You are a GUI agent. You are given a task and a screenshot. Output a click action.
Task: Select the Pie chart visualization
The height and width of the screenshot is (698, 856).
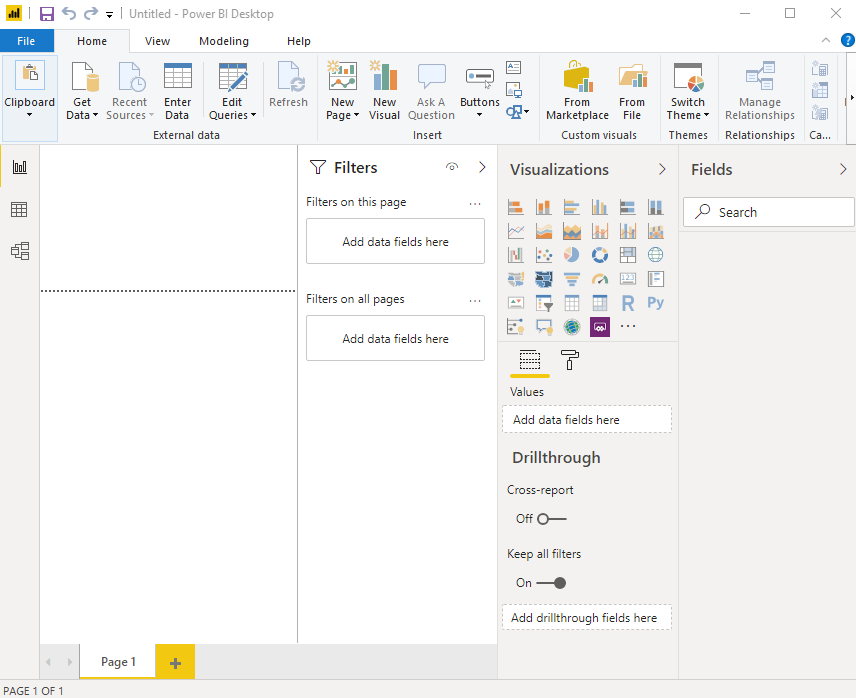572,254
